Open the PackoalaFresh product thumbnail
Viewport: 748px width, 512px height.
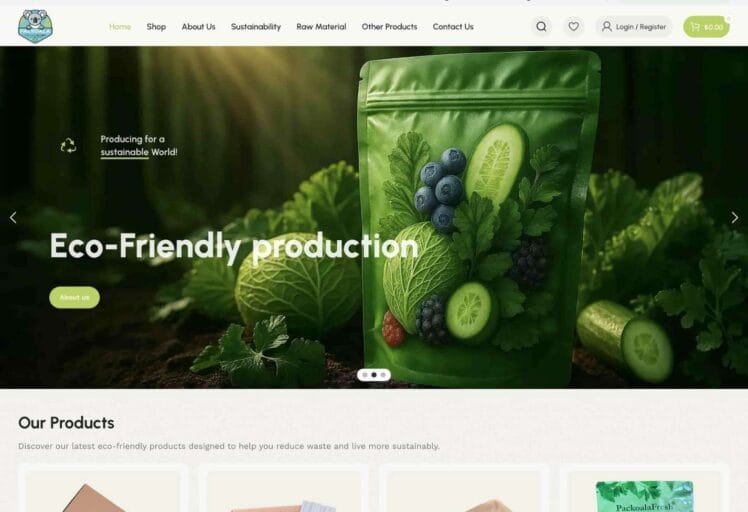coord(644,496)
